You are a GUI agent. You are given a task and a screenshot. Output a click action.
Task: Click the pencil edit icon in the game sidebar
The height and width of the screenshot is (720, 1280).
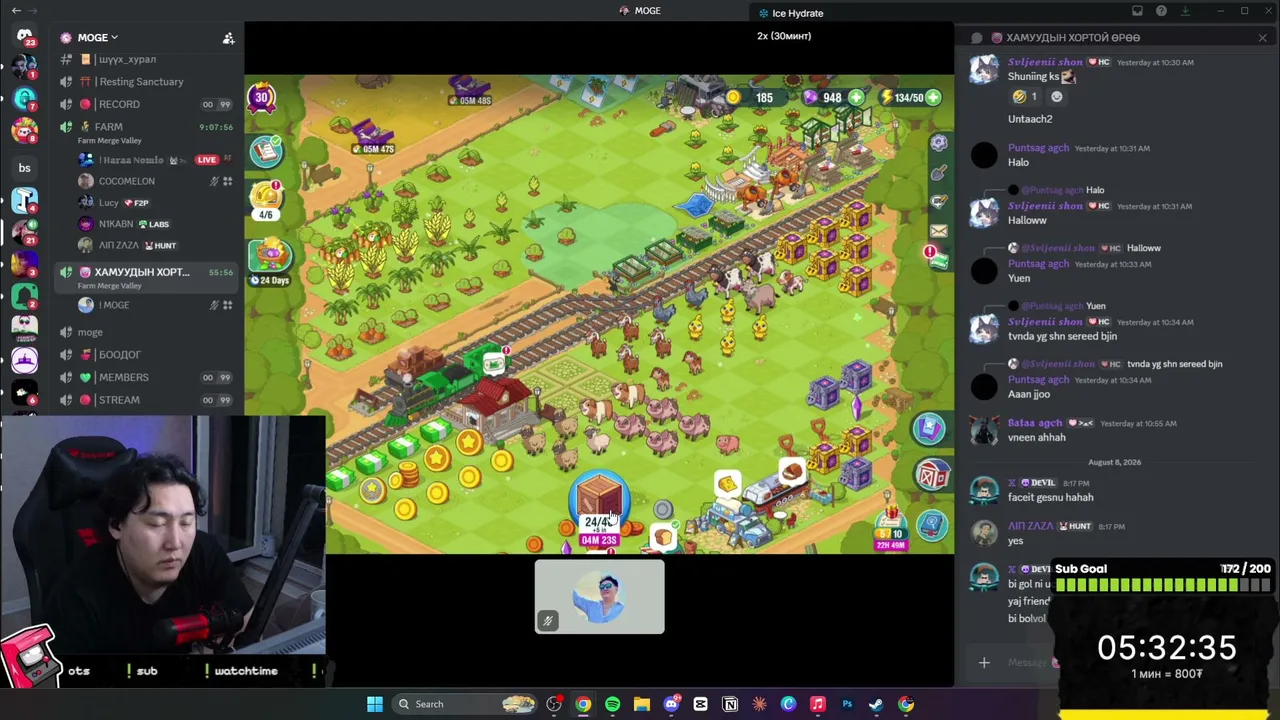[x=938, y=203]
